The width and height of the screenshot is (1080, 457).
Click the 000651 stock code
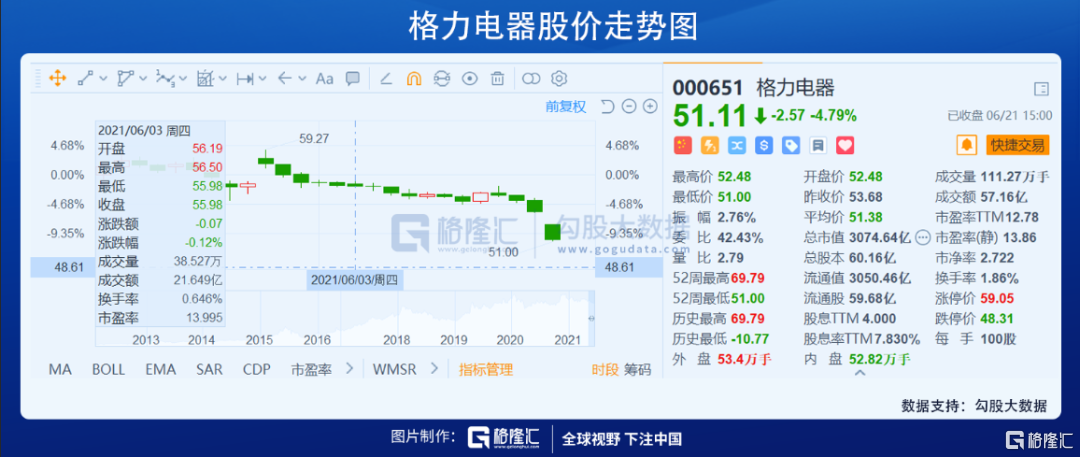(x=708, y=88)
